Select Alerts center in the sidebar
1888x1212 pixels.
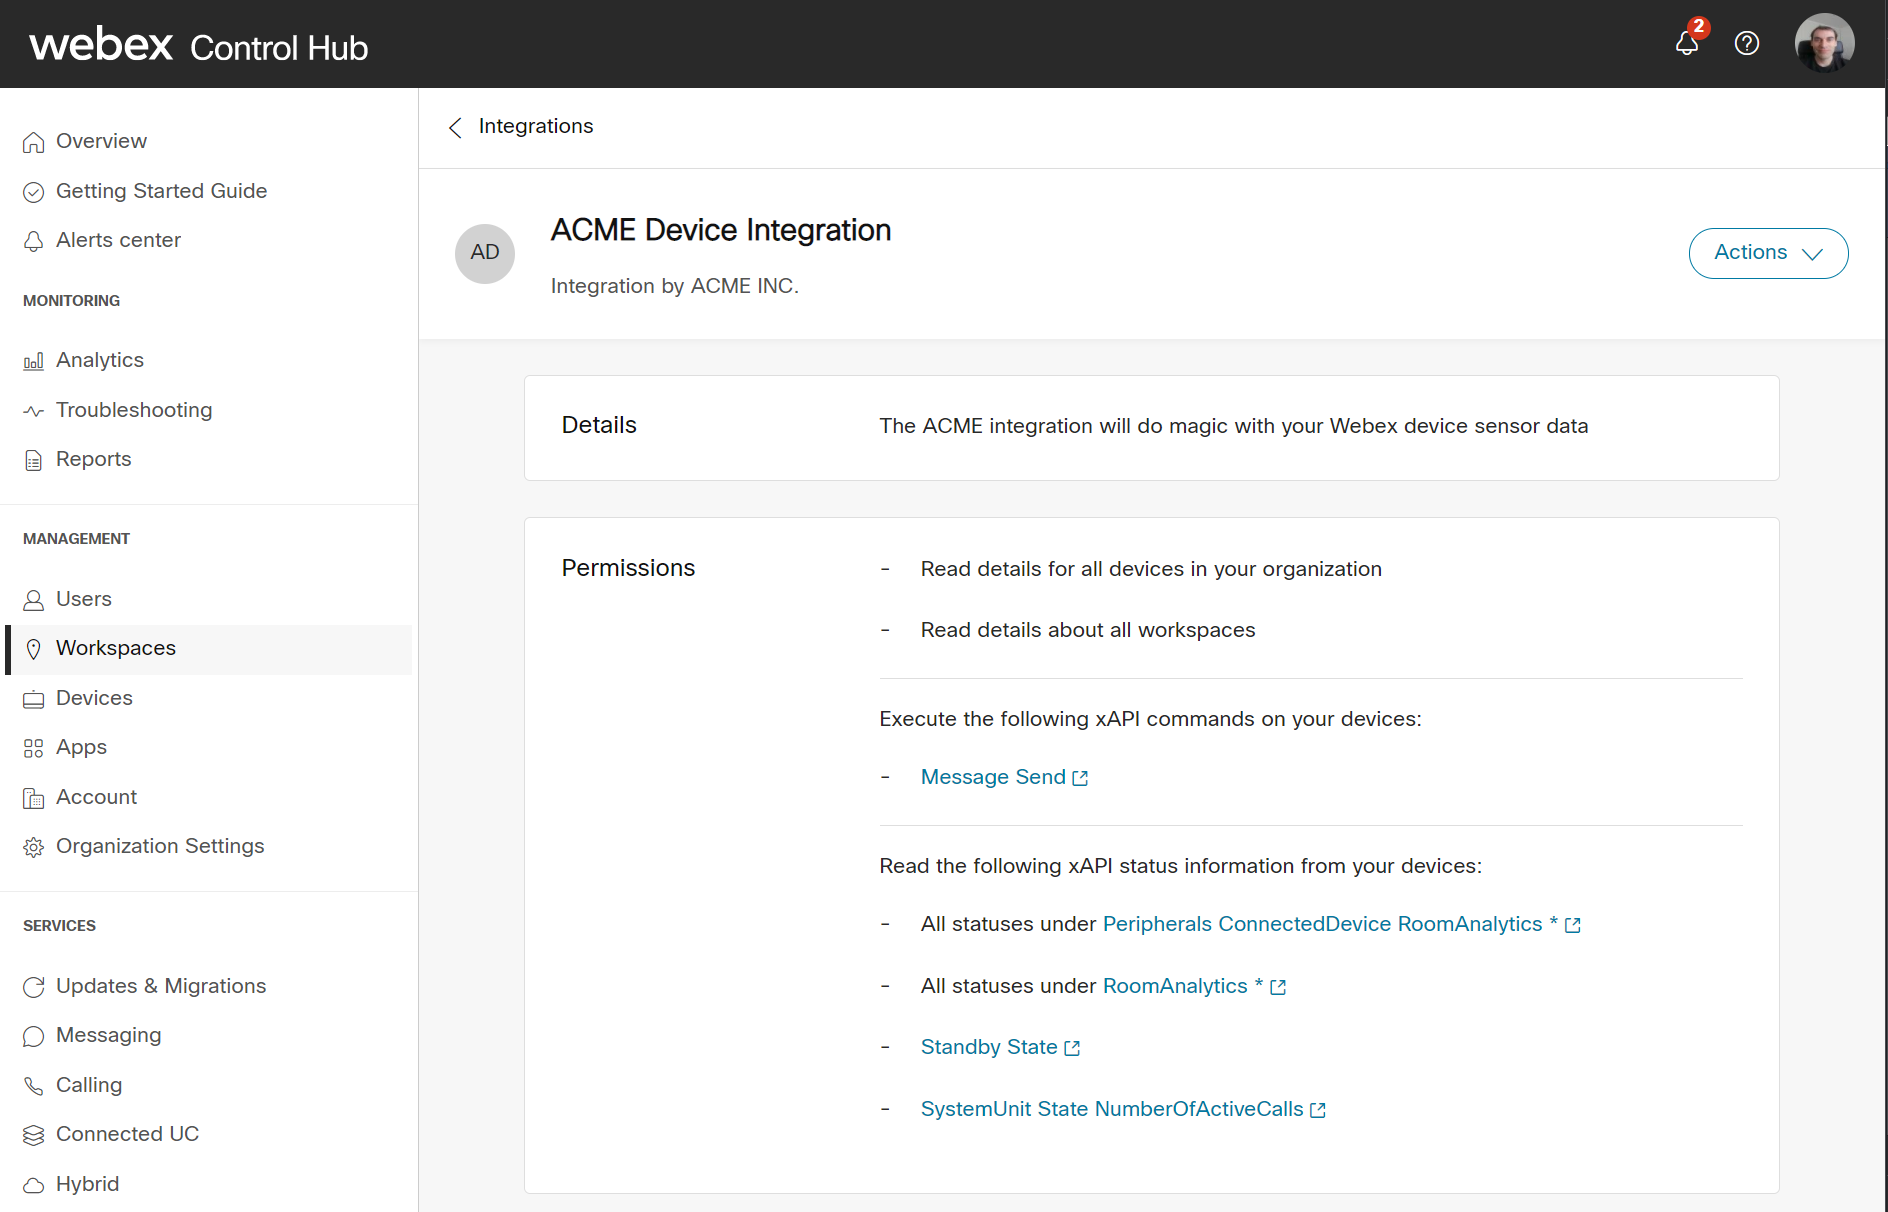click(118, 240)
